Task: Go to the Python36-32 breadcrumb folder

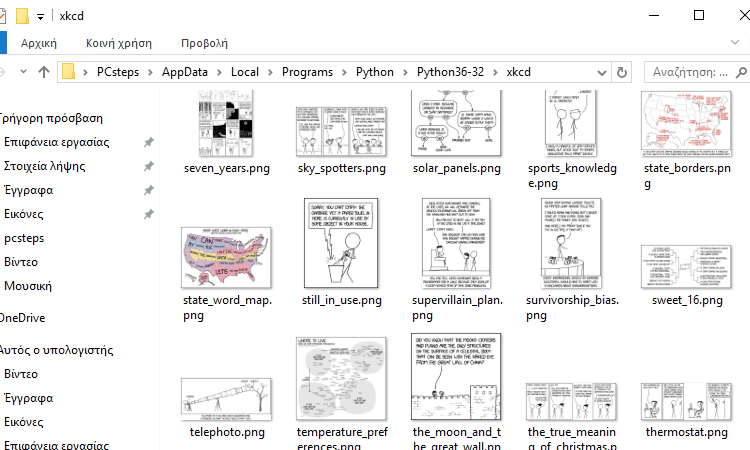Action: click(x=450, y=72)
